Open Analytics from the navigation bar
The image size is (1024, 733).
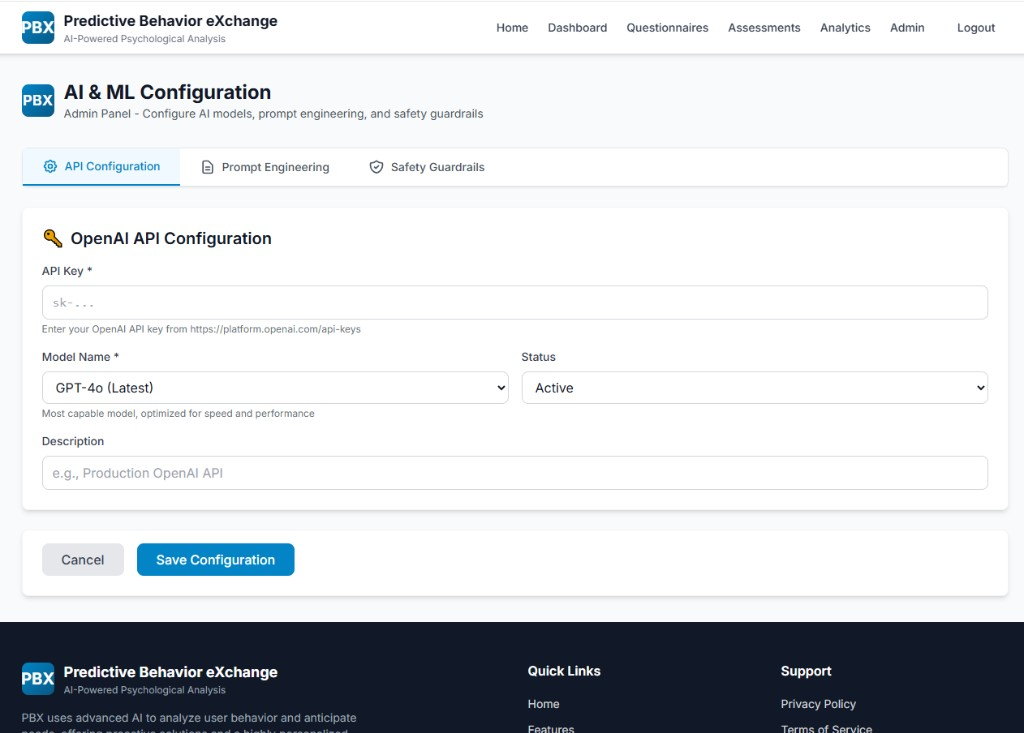pos(845,27)
